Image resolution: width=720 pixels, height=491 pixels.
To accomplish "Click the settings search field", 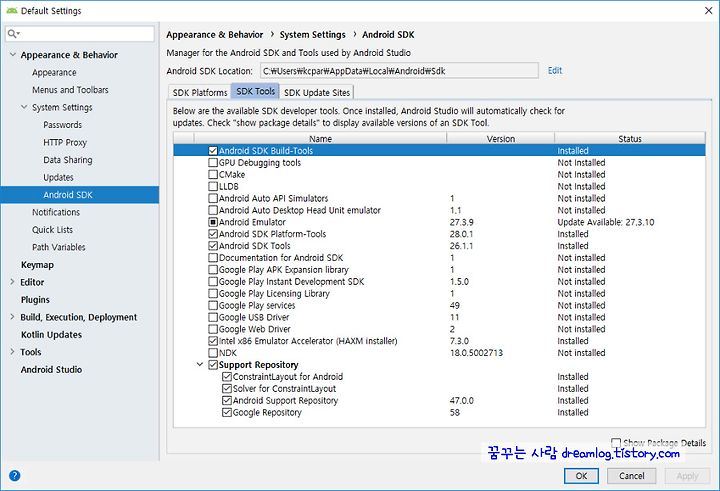I will point(80,34).
